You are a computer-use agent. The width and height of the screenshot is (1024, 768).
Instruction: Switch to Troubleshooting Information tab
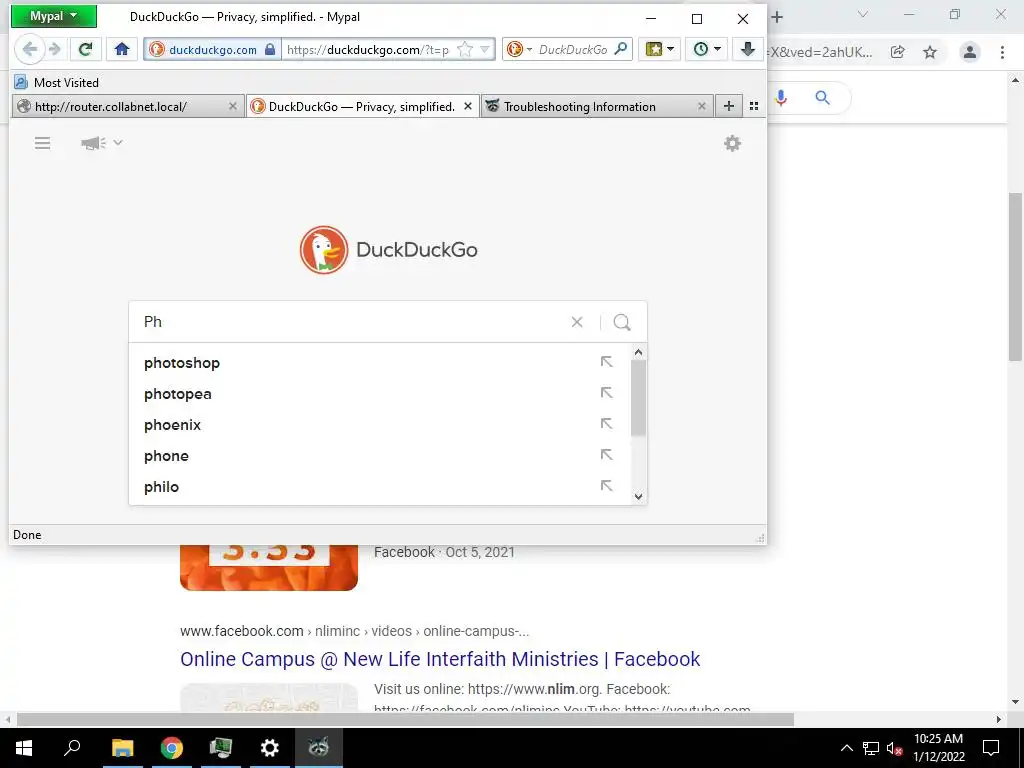tap(588, 106)
